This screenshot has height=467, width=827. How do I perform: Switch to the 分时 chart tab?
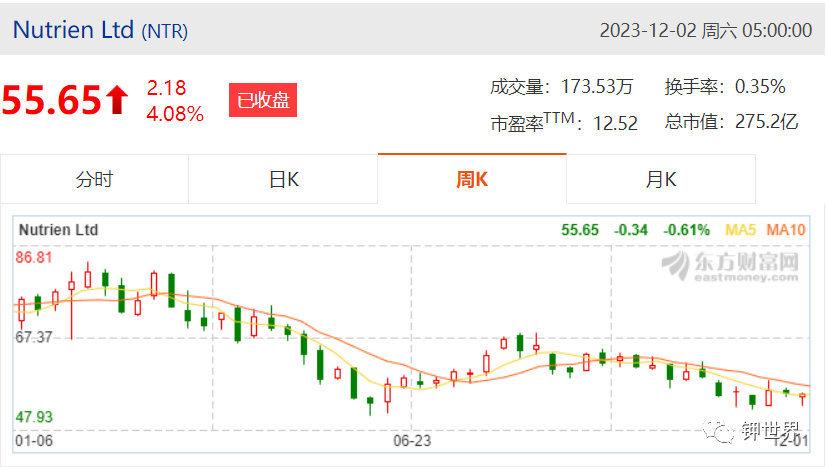[x=94, y=179]
